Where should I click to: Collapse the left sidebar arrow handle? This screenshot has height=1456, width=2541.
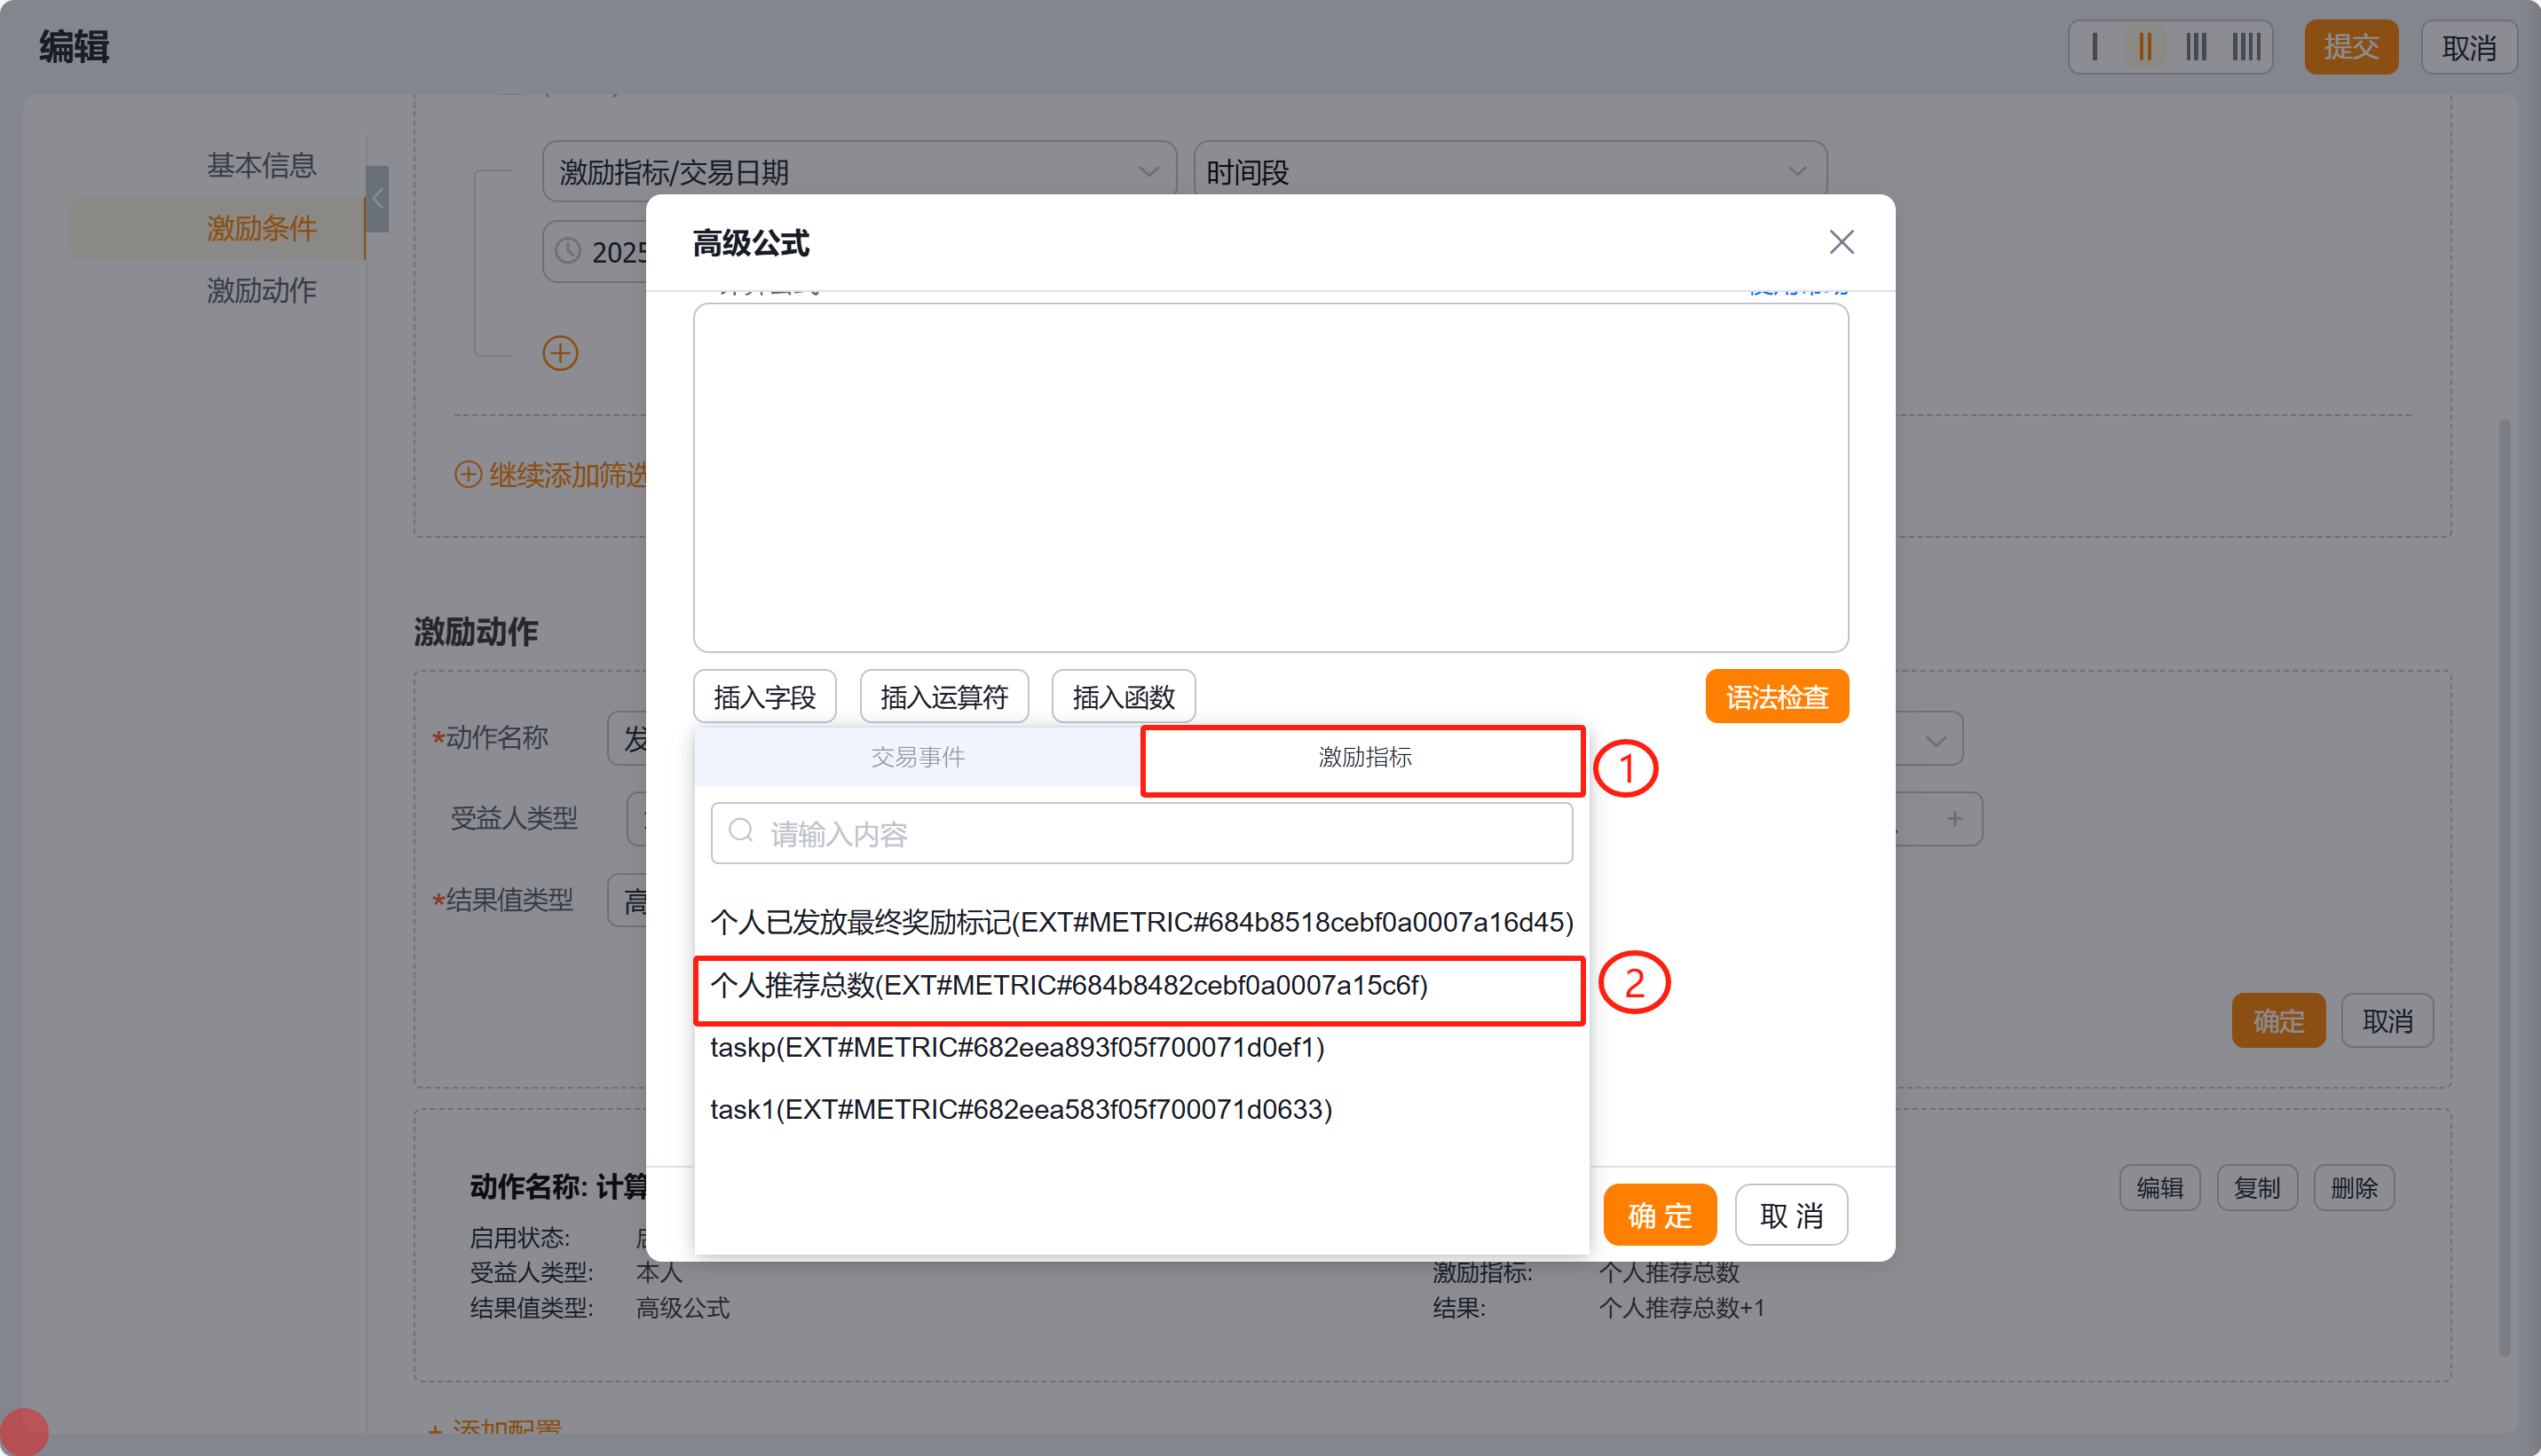tap(377, 199)
